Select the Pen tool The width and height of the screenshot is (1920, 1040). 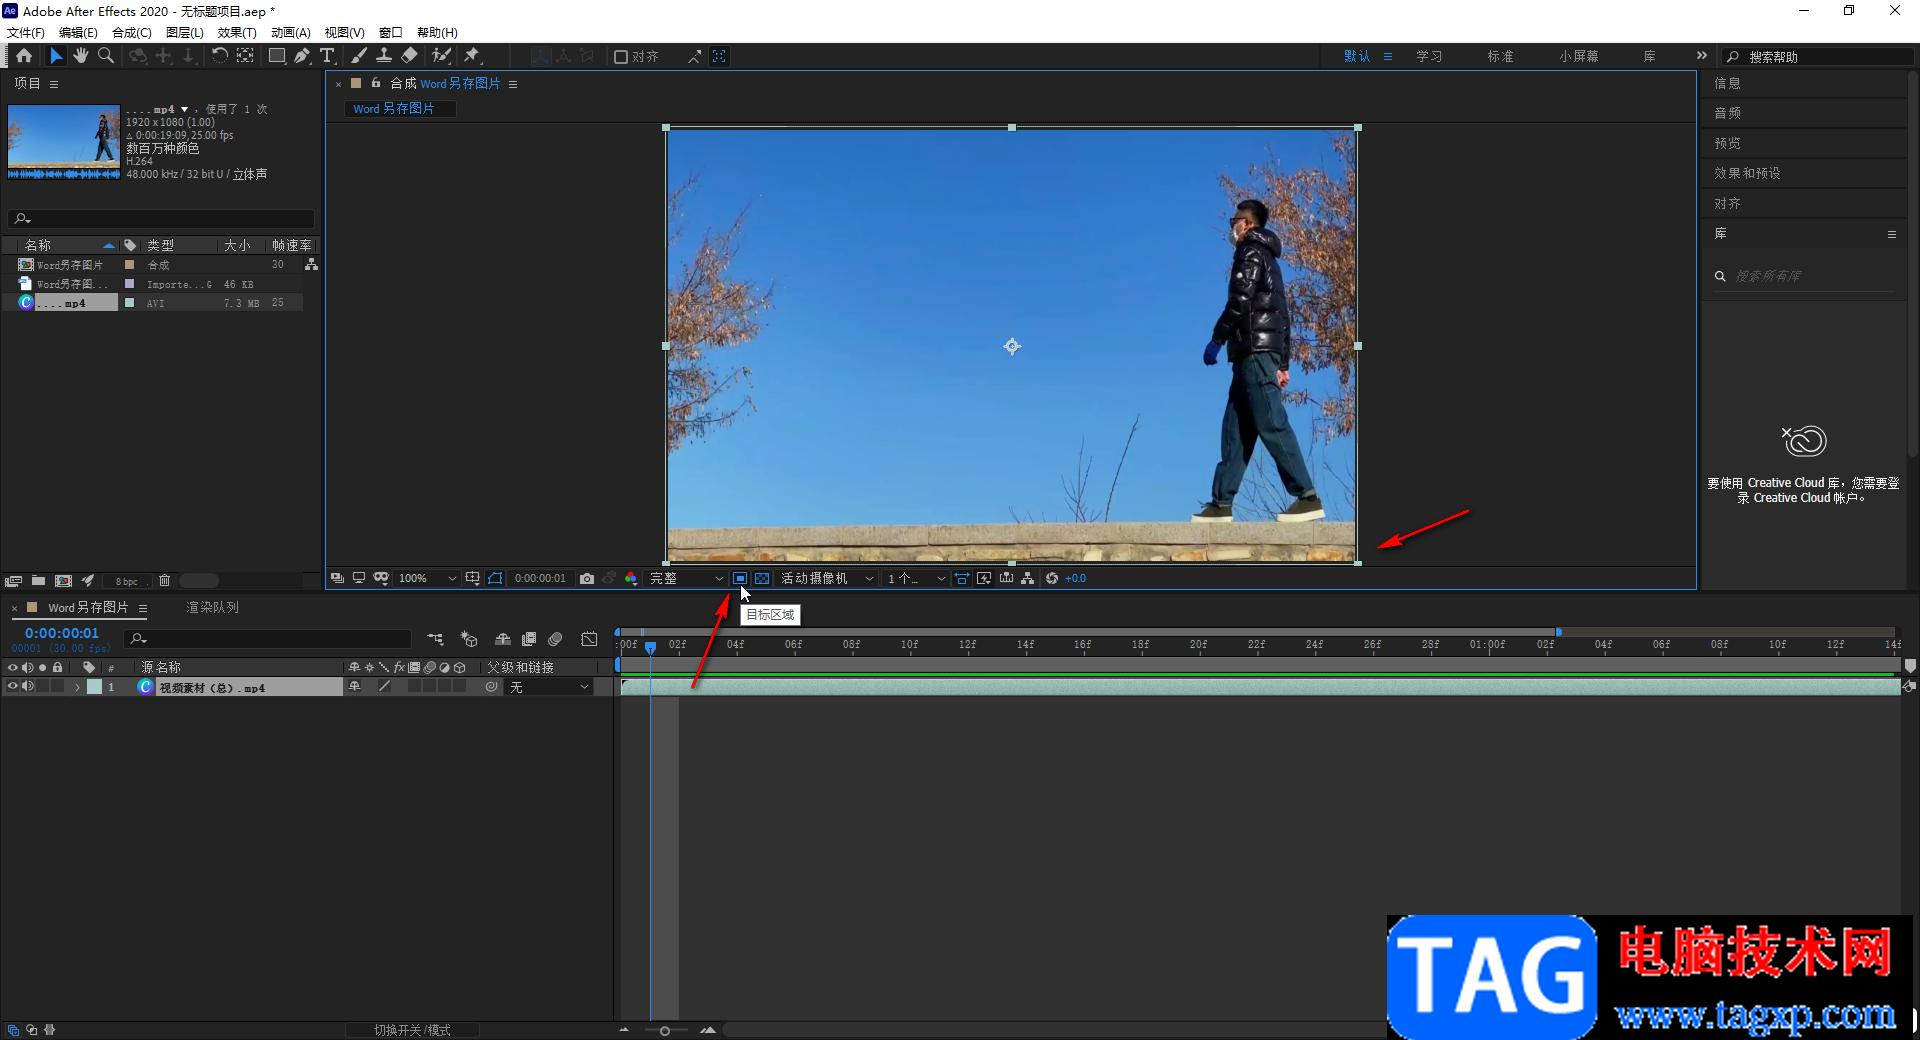coord(302,56)
